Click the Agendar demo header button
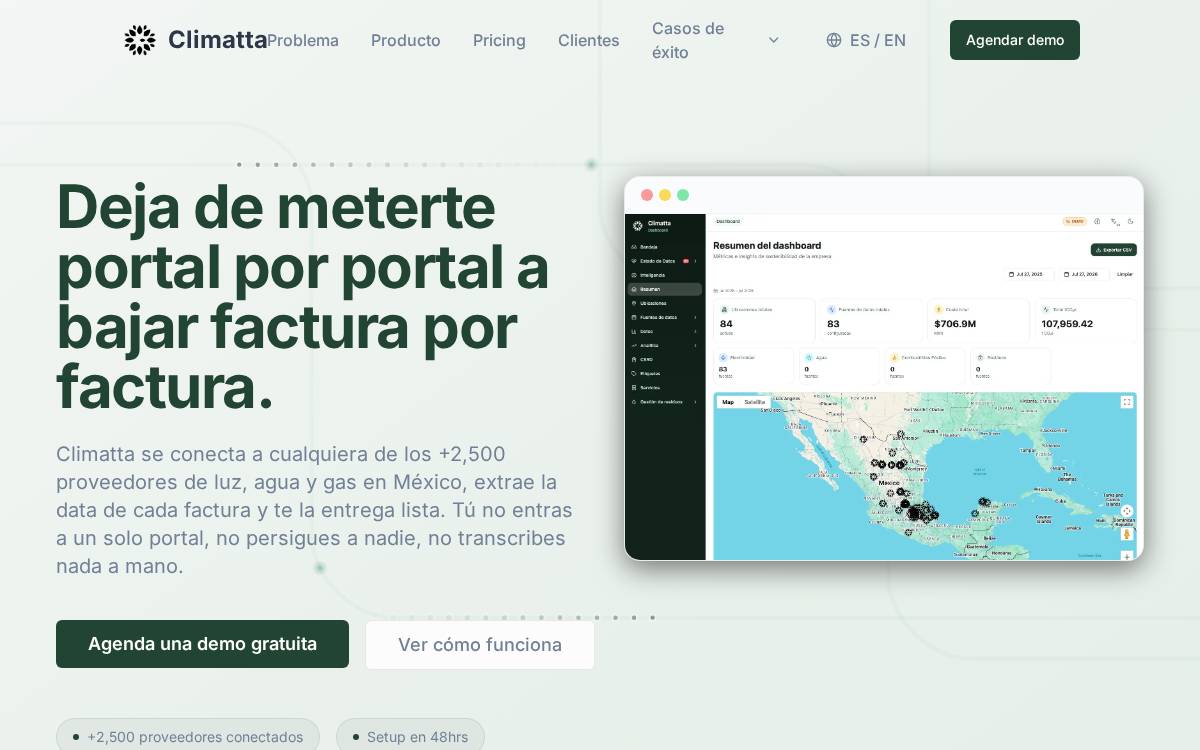1200x750 pixels. tap(1015, 40)
